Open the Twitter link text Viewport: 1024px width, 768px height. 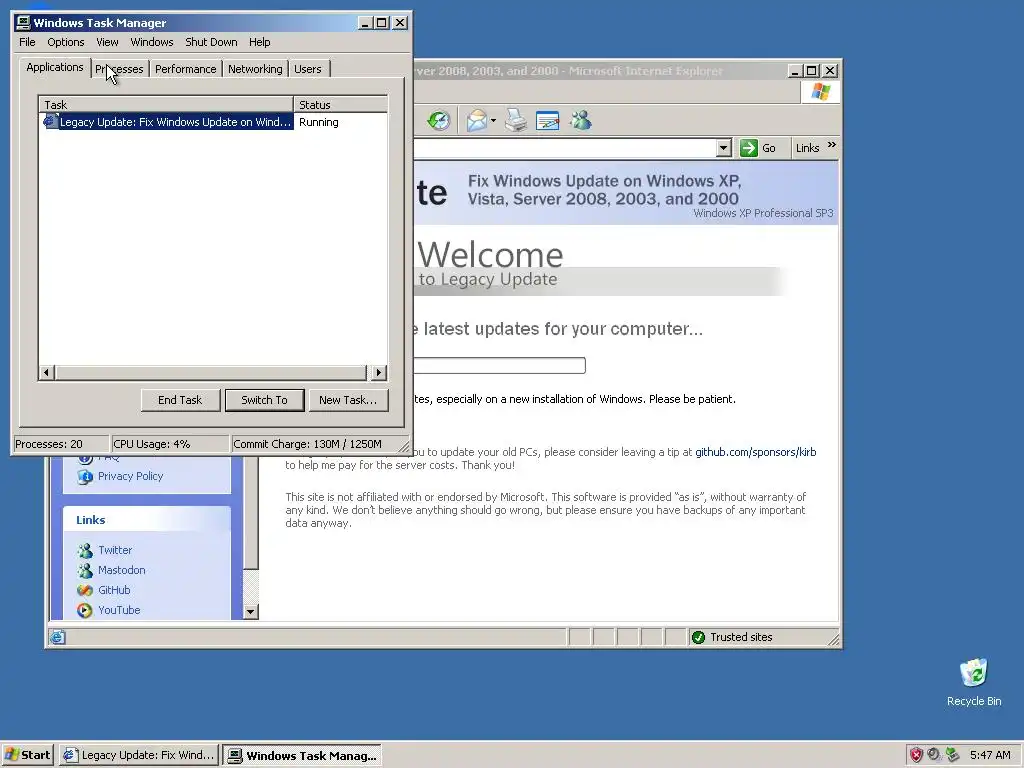point(115,550)
